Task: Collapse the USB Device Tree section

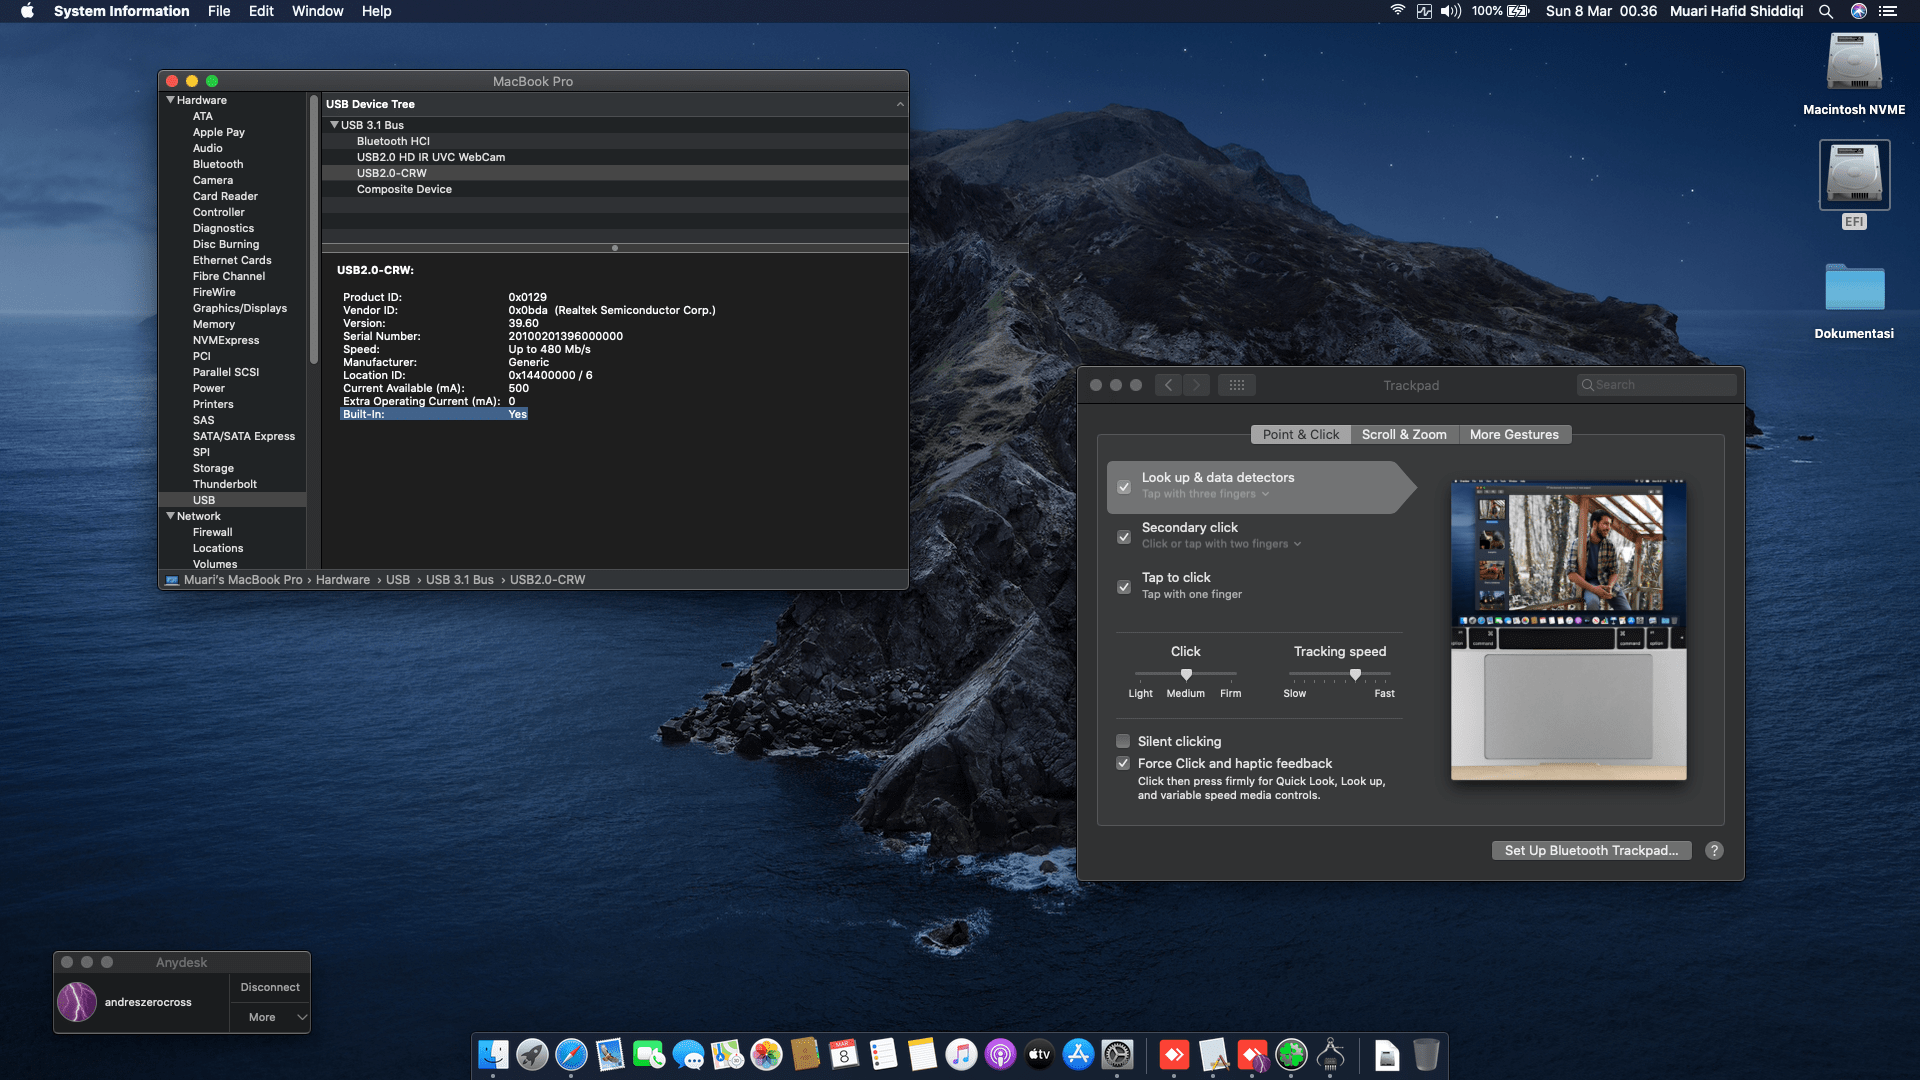Action: click(x=899, y=104)
